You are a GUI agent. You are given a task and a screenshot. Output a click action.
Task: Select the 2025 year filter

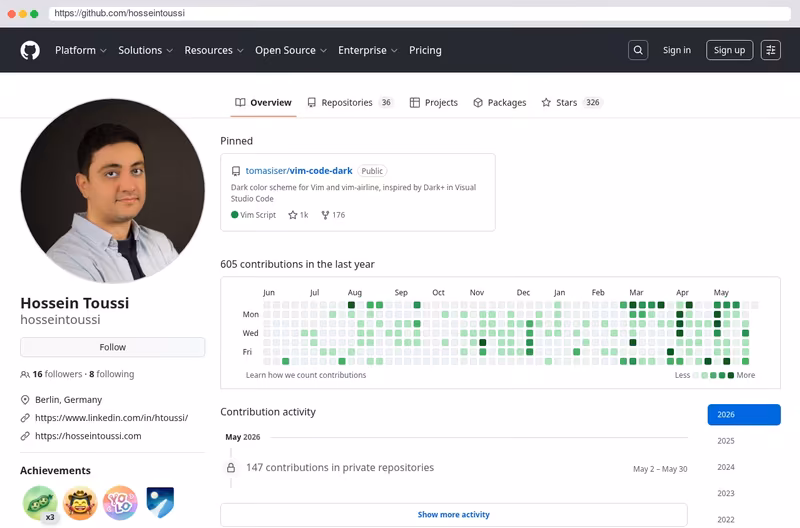[x=726, y=441]
